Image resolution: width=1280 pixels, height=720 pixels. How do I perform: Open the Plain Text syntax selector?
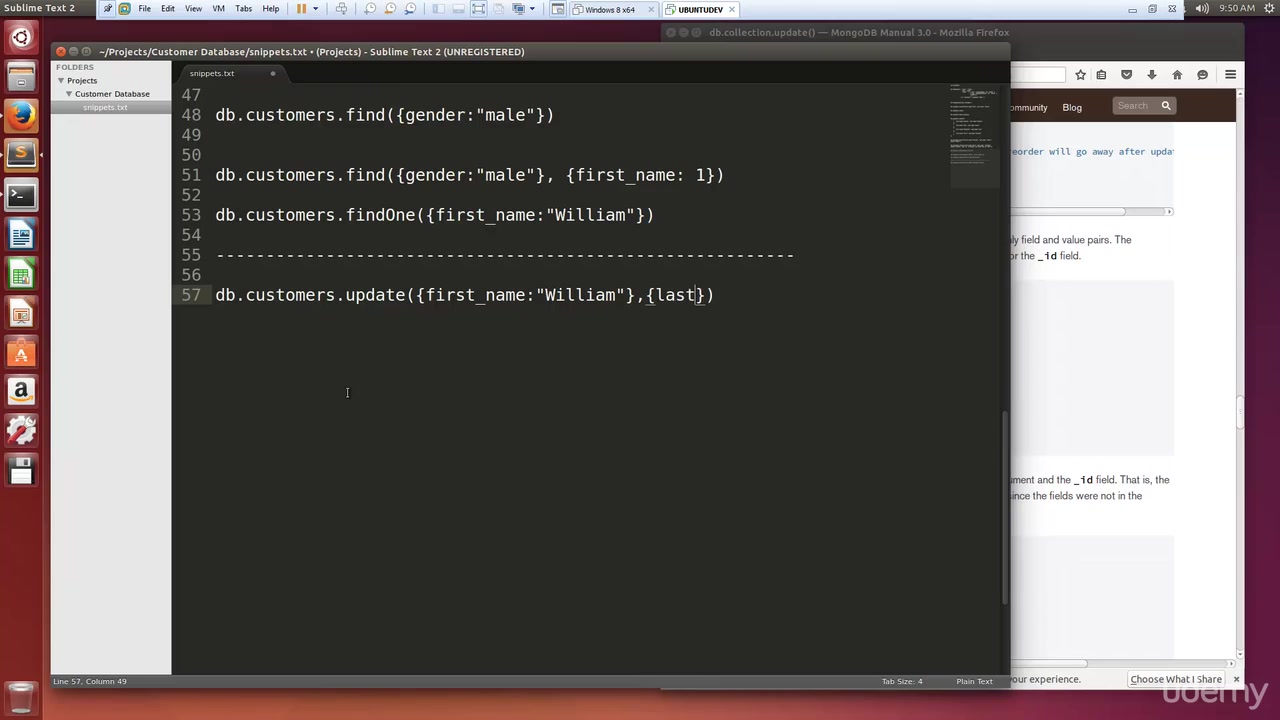tap(974, 681)
